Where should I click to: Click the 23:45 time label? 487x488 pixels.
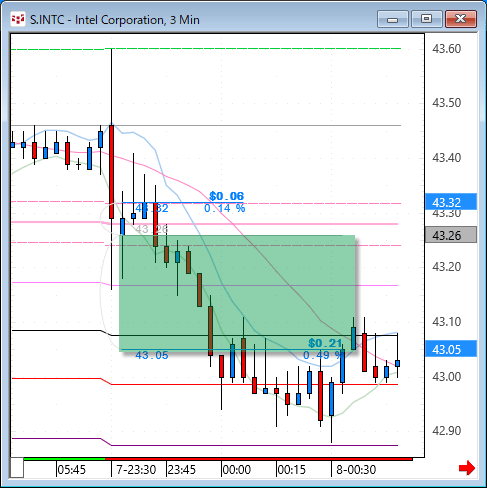(182, 470)
